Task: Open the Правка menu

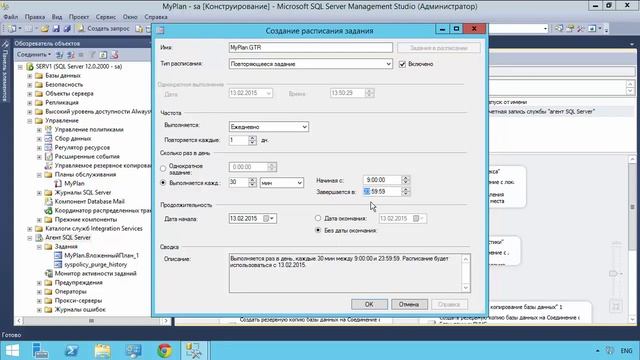Action: point(35,17)
